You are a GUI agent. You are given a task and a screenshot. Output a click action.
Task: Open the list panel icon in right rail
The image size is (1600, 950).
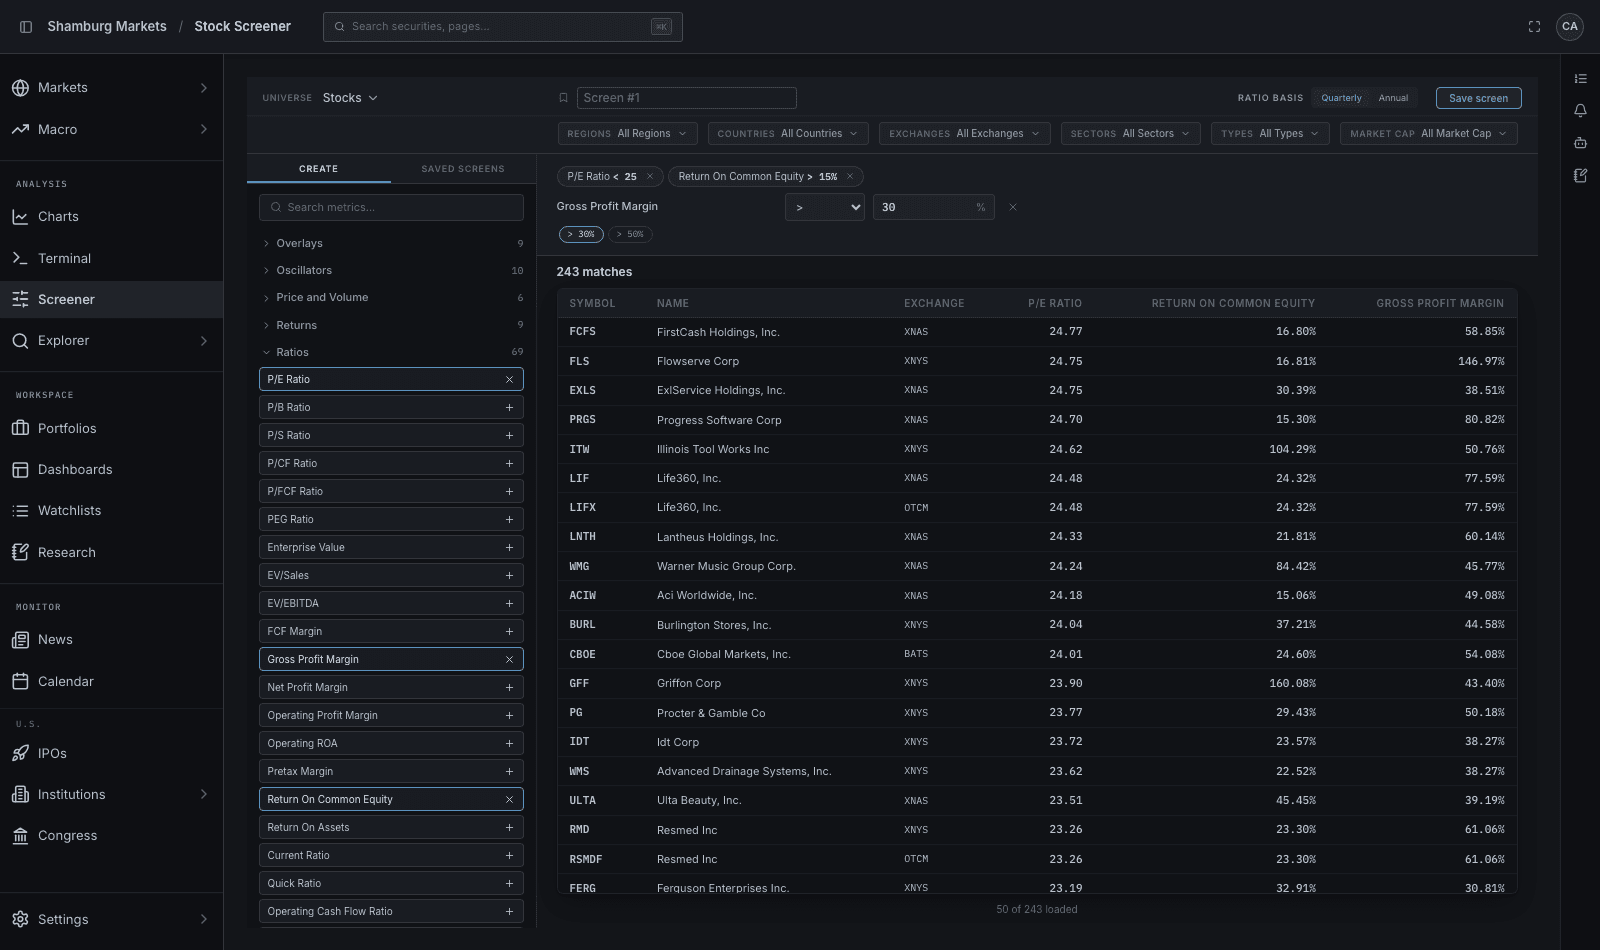1580,79
